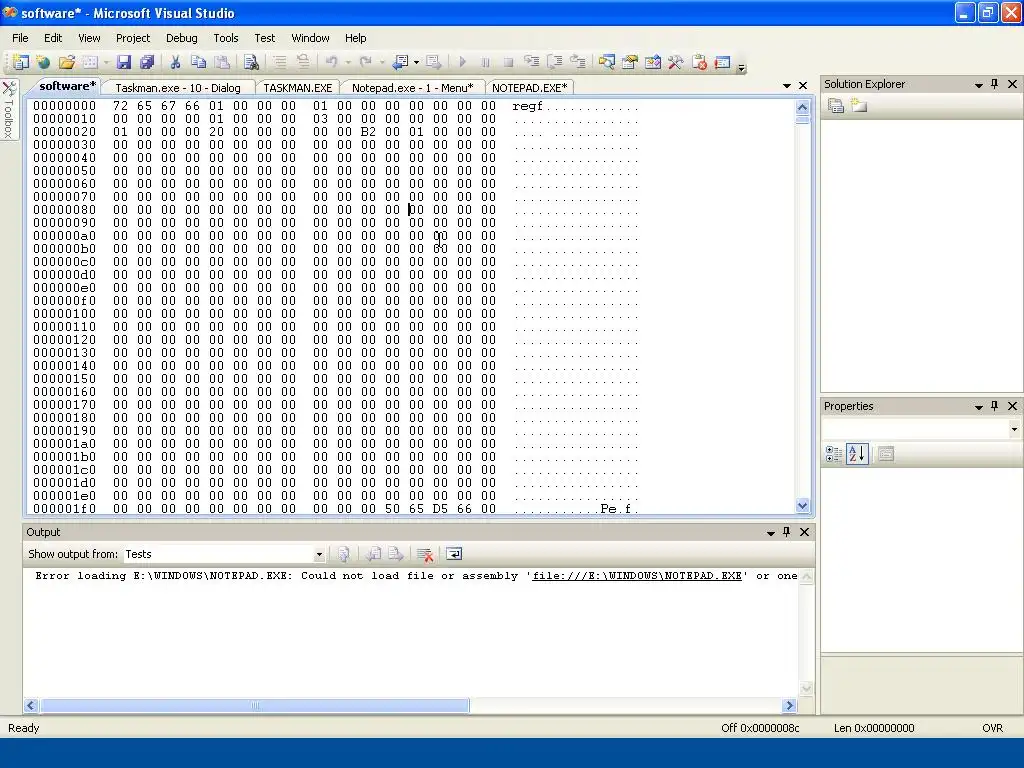Open the Tools menu

[x=225, y=38]
